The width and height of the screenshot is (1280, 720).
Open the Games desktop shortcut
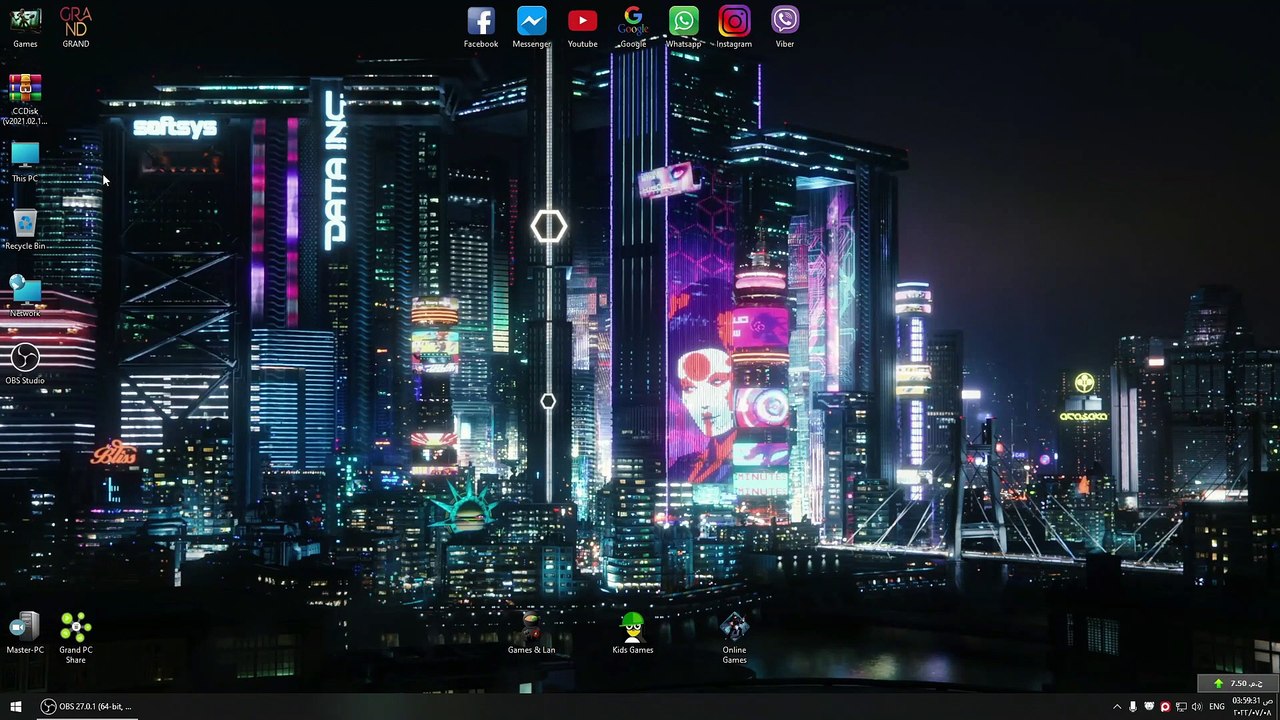pos(25,27)
